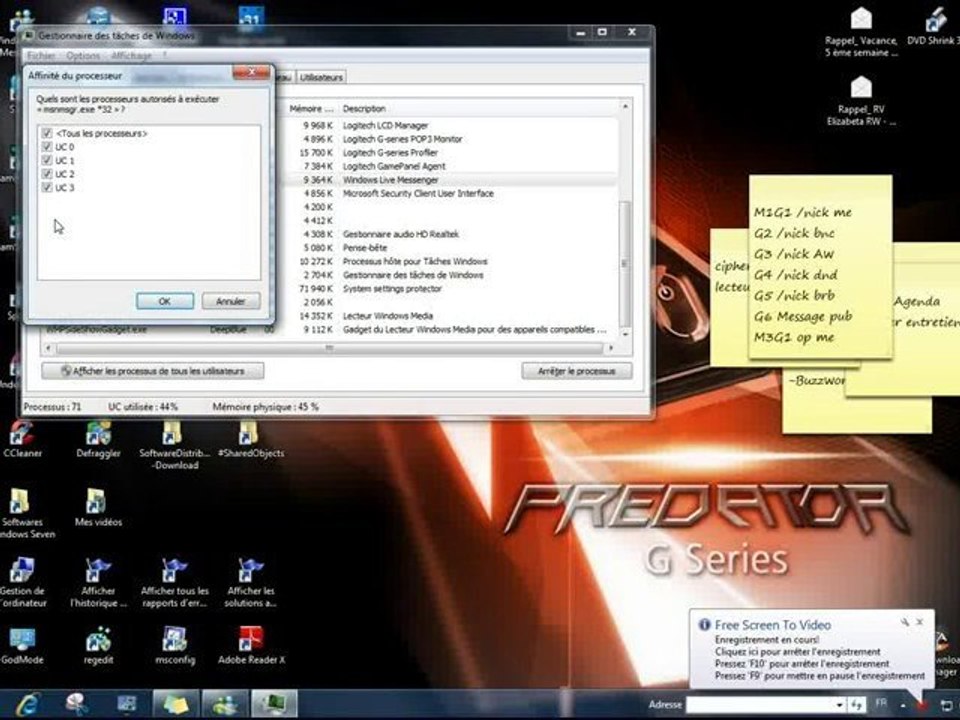
Task: Select the DVD Shrink desktop icon
Action: point(933,26)
